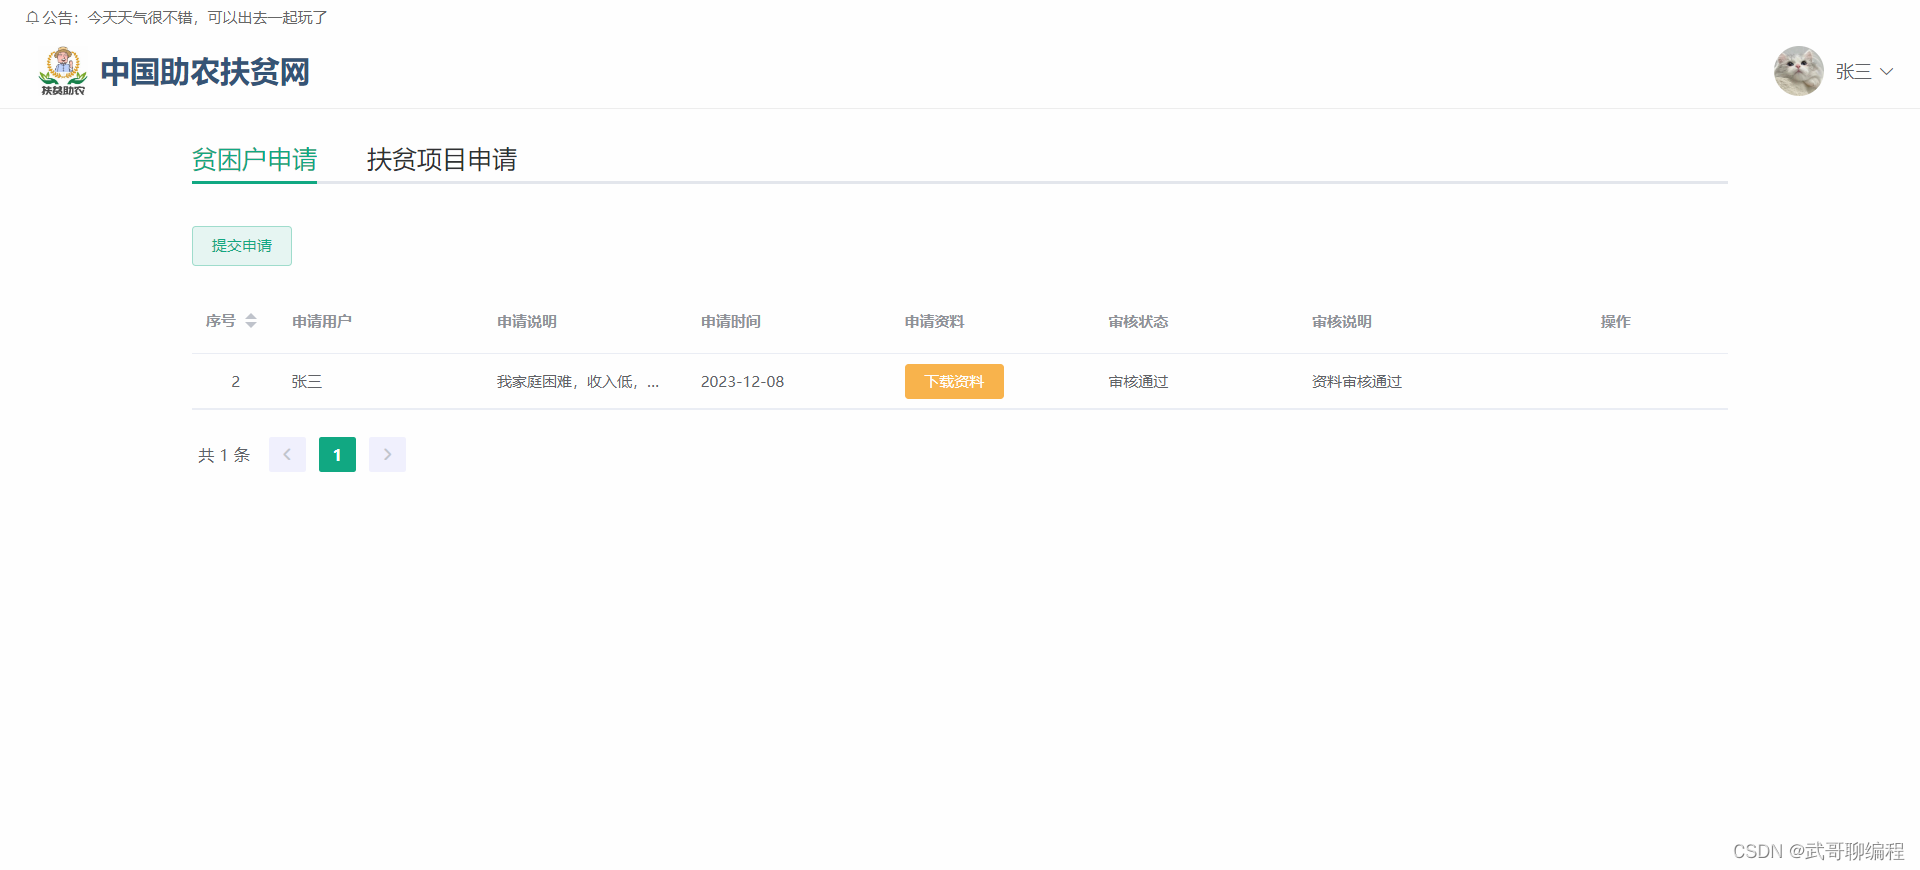Click the 申请资料 column header
This screenshot has height=870, width=1920.
[934, 321]
